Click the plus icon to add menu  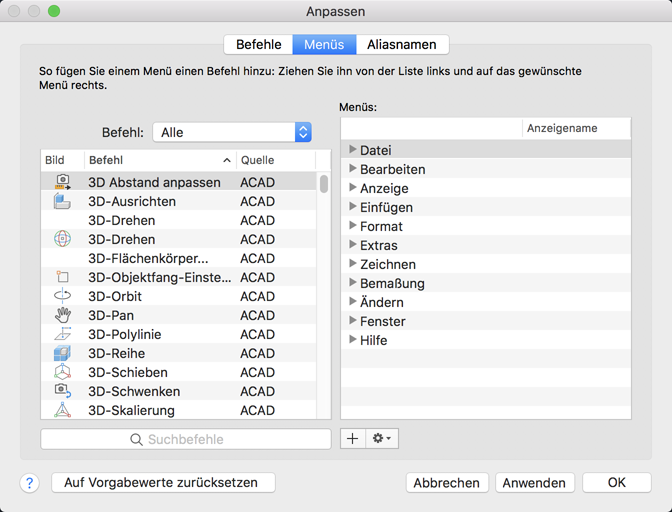click(352, 438)
